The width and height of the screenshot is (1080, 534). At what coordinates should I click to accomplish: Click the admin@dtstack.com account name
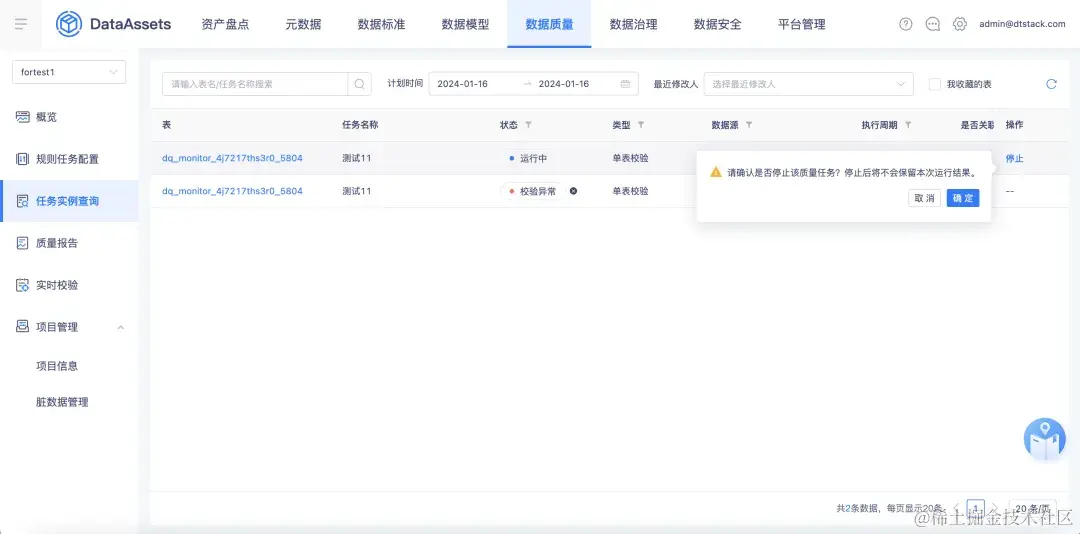point(1022,24)
